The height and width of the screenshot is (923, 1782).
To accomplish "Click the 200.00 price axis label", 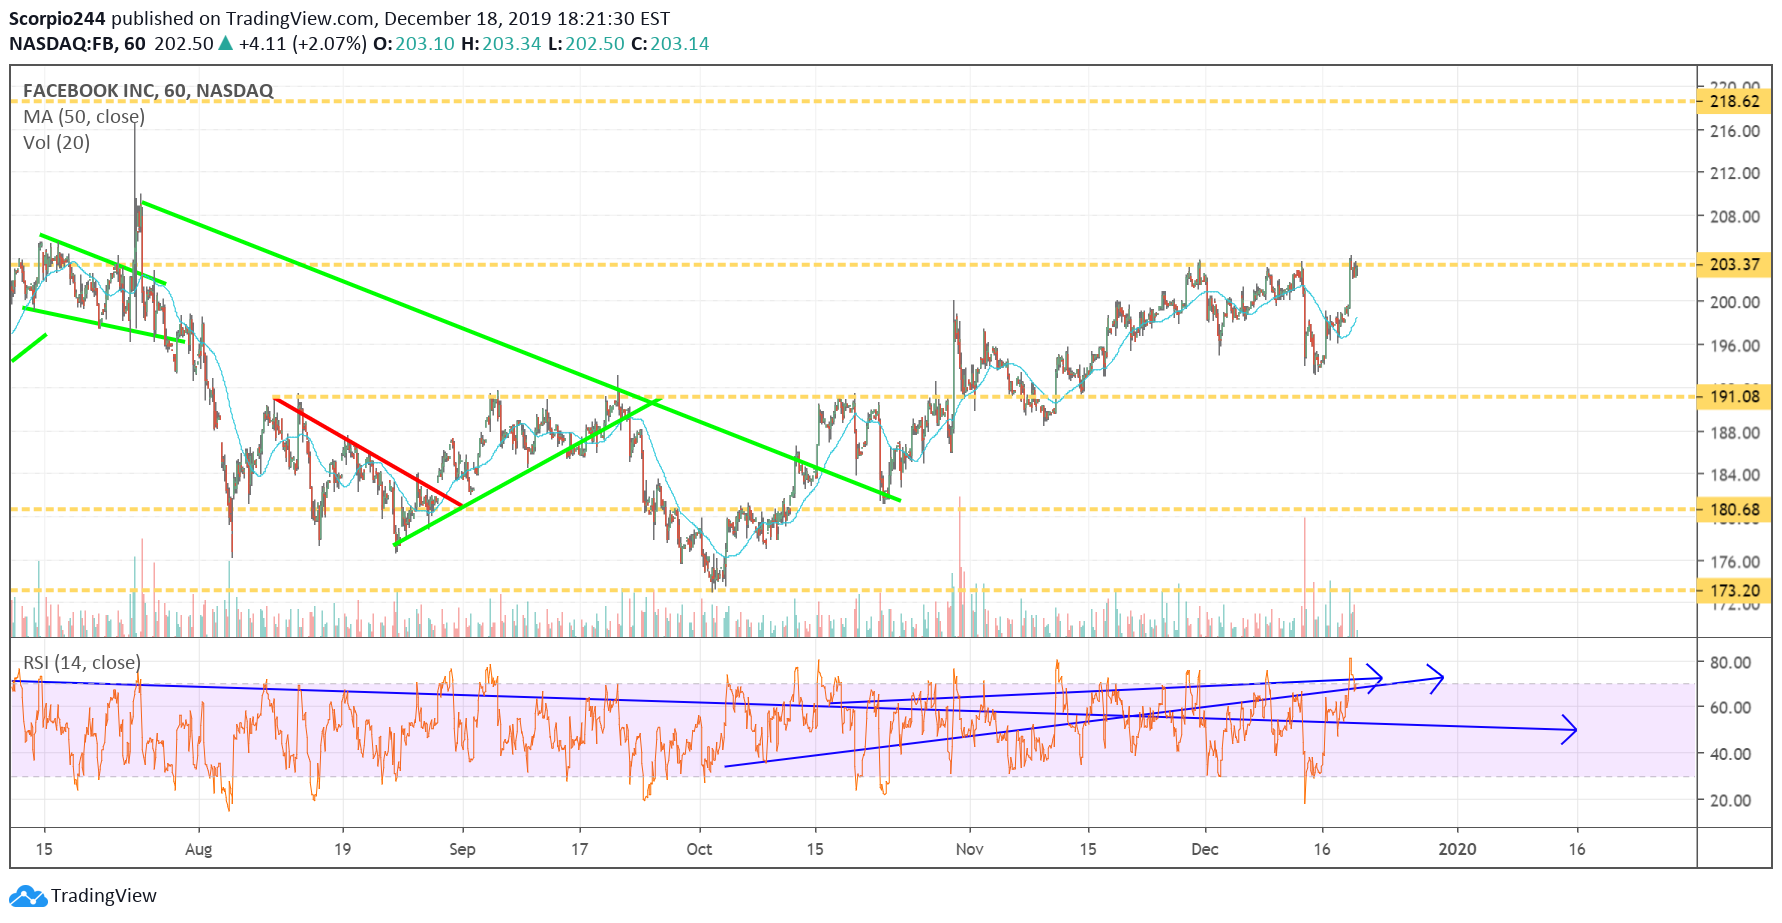I will (1735, 302).
